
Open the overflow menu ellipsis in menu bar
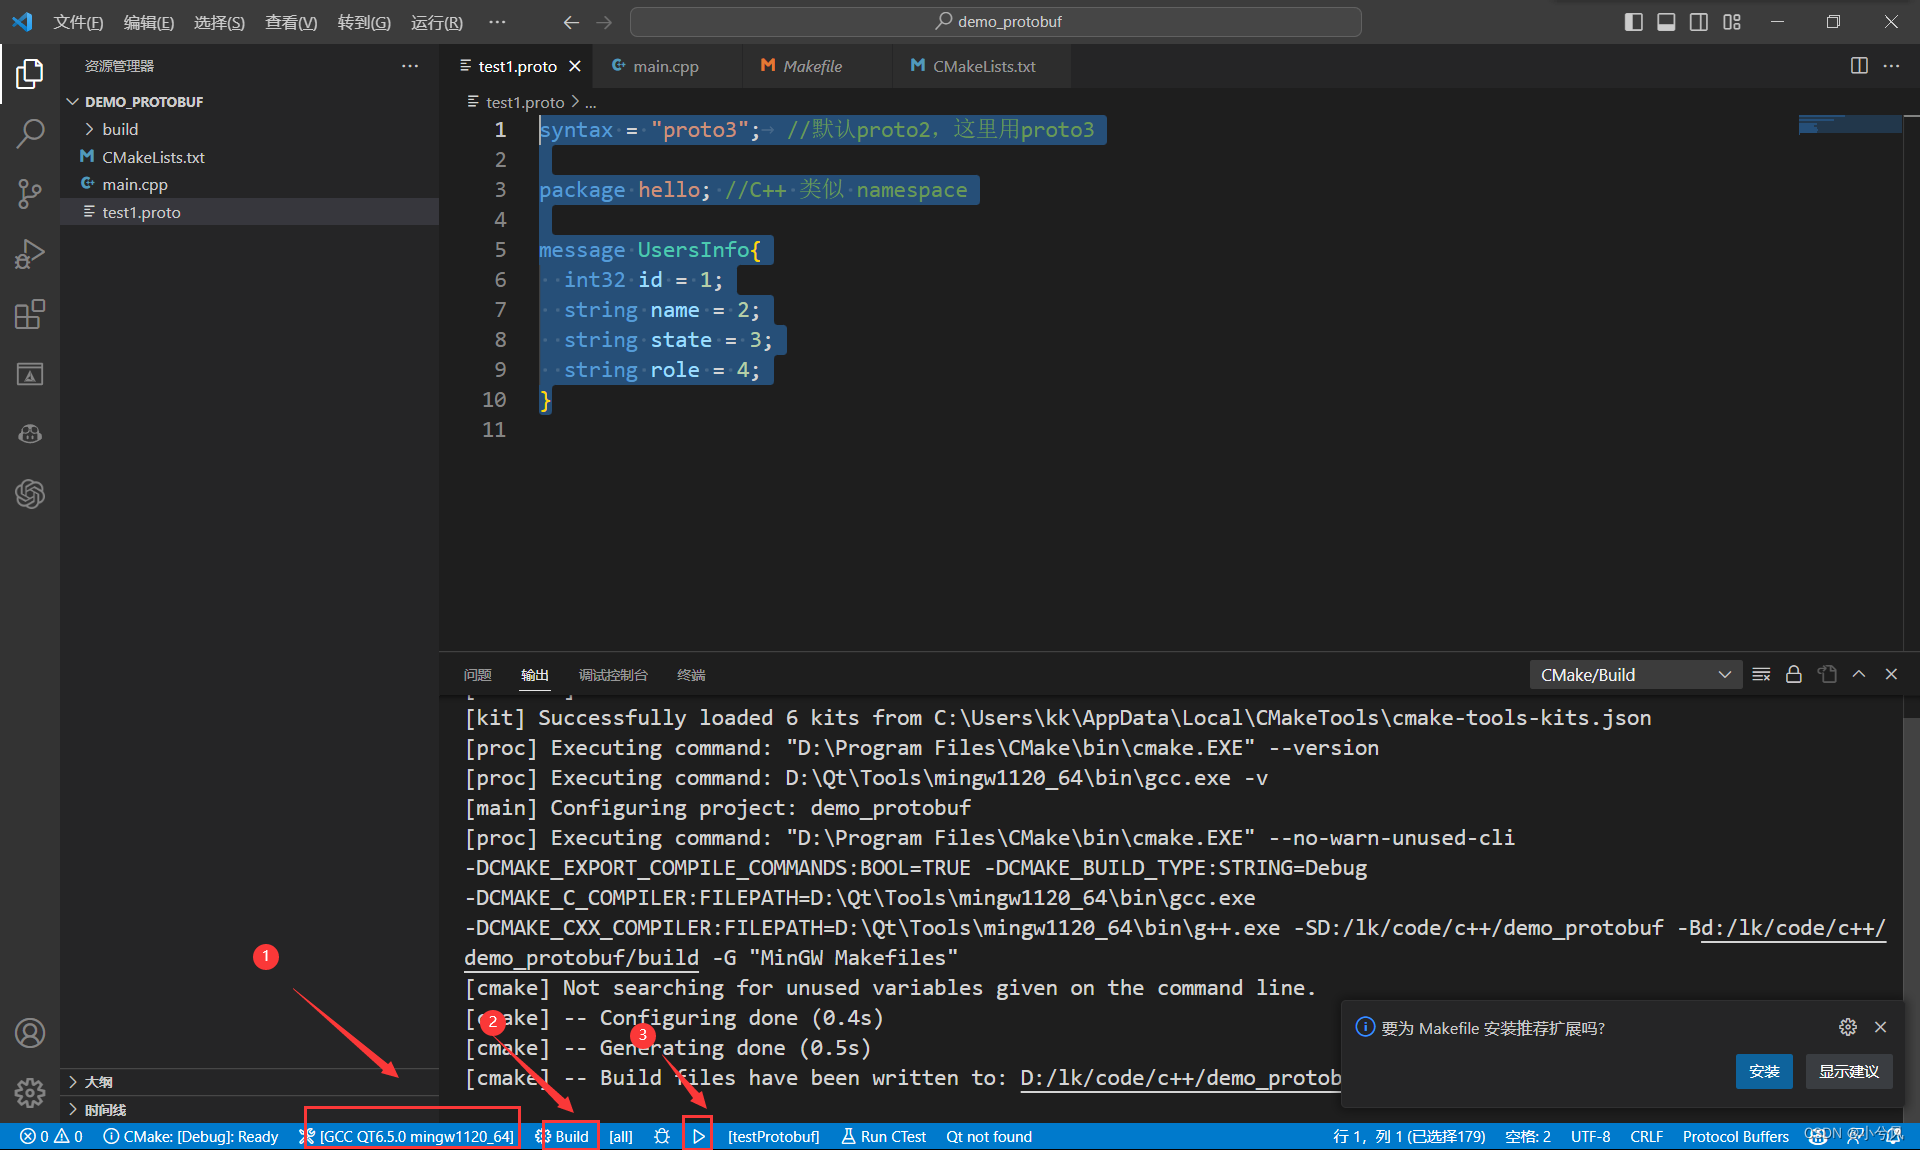click(x=497, y=22)
